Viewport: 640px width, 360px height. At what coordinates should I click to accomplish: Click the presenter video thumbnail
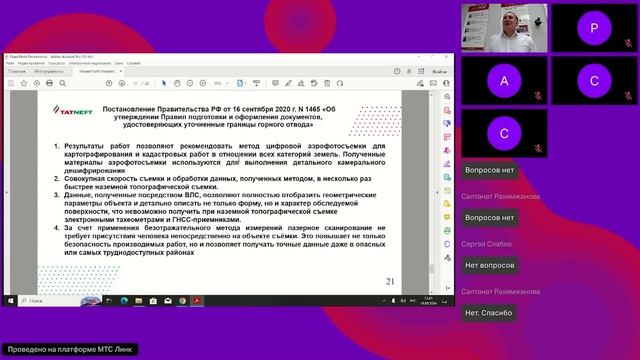click(504, 28)
